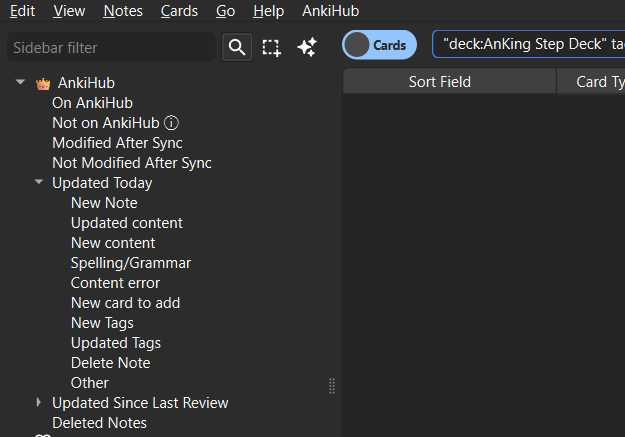Select the AnkiHub tree label

tap(86, 83)
